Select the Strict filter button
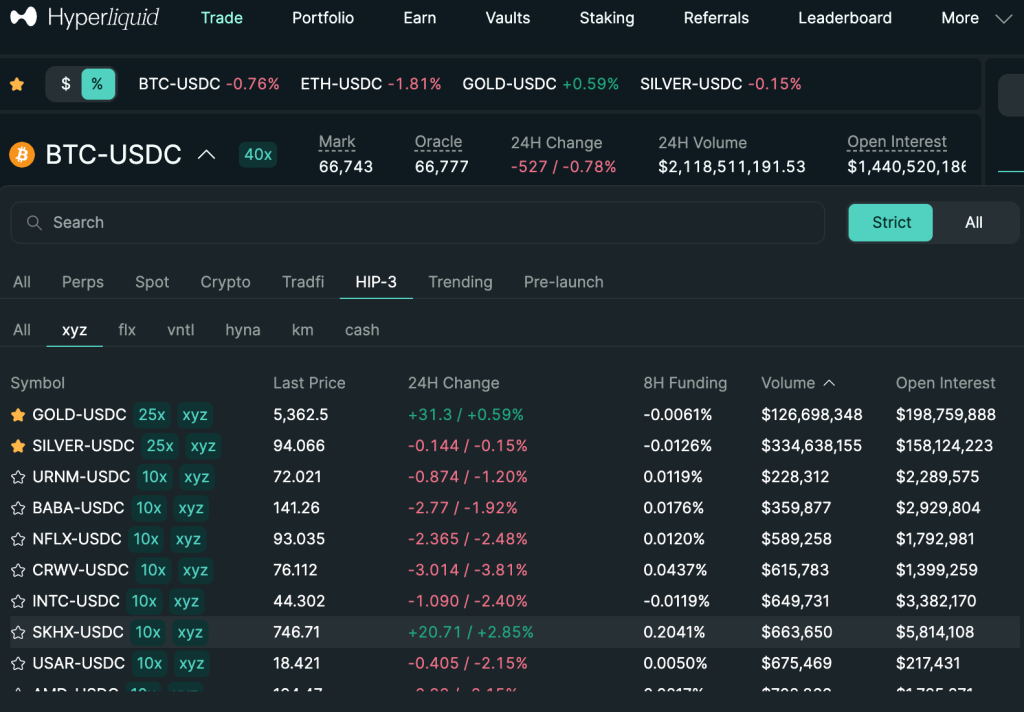Screen dimensions: 1024x712 tap(890, 223)
